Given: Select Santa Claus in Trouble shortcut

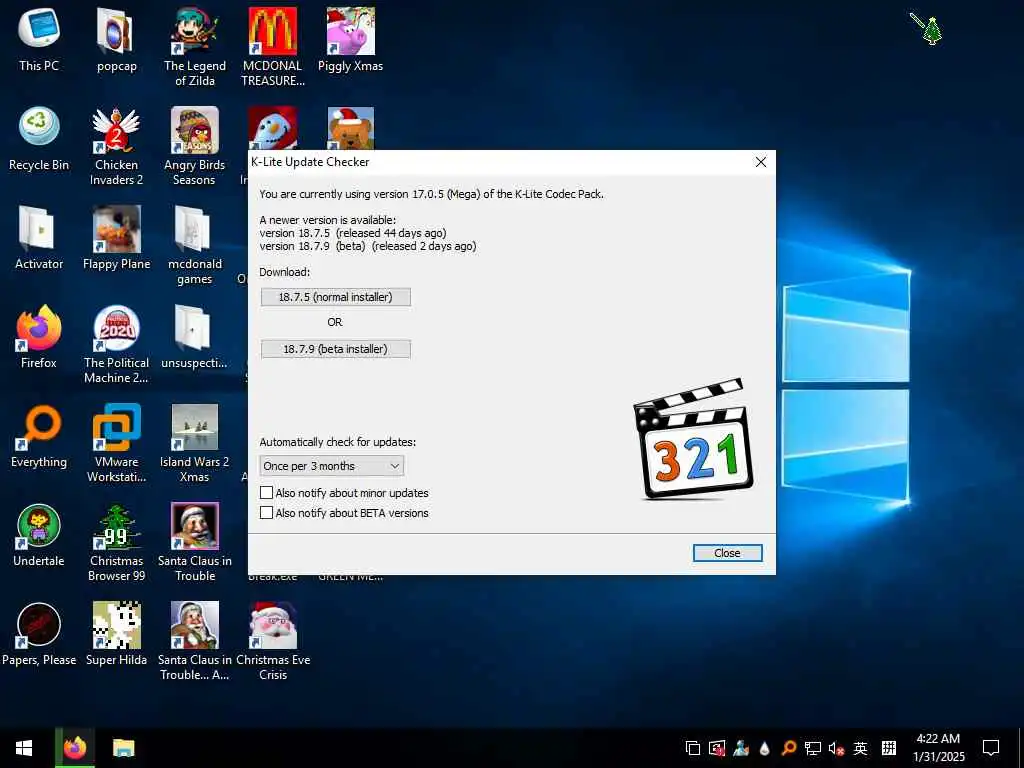Looking at the screenshot, I should pos(195,543).
